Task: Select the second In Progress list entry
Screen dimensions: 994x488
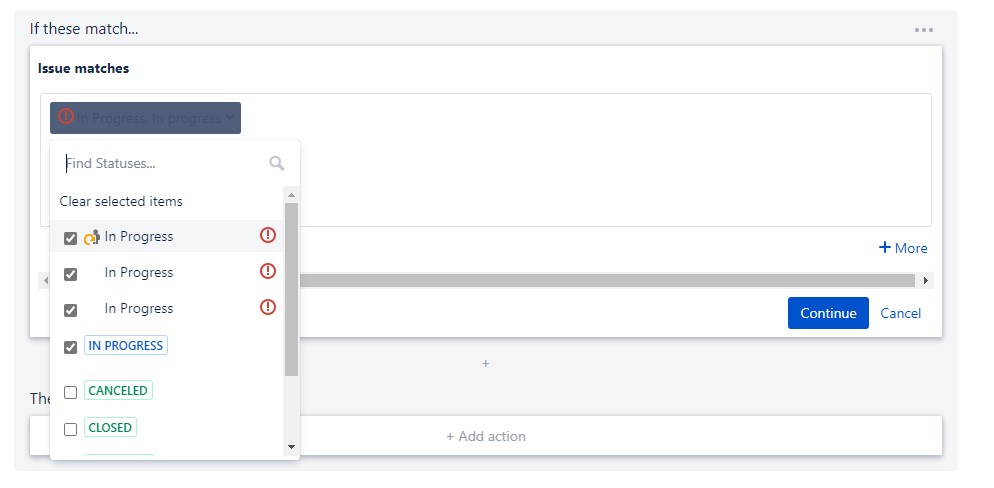Action: coord(167,273)
